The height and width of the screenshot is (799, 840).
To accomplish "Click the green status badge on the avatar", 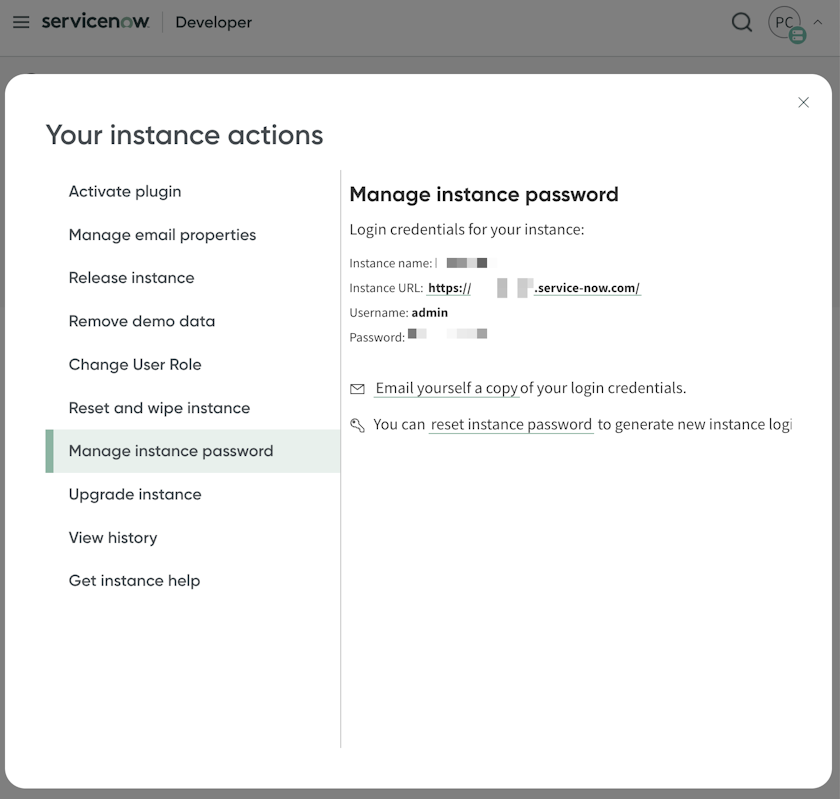I will pos(797,35).
